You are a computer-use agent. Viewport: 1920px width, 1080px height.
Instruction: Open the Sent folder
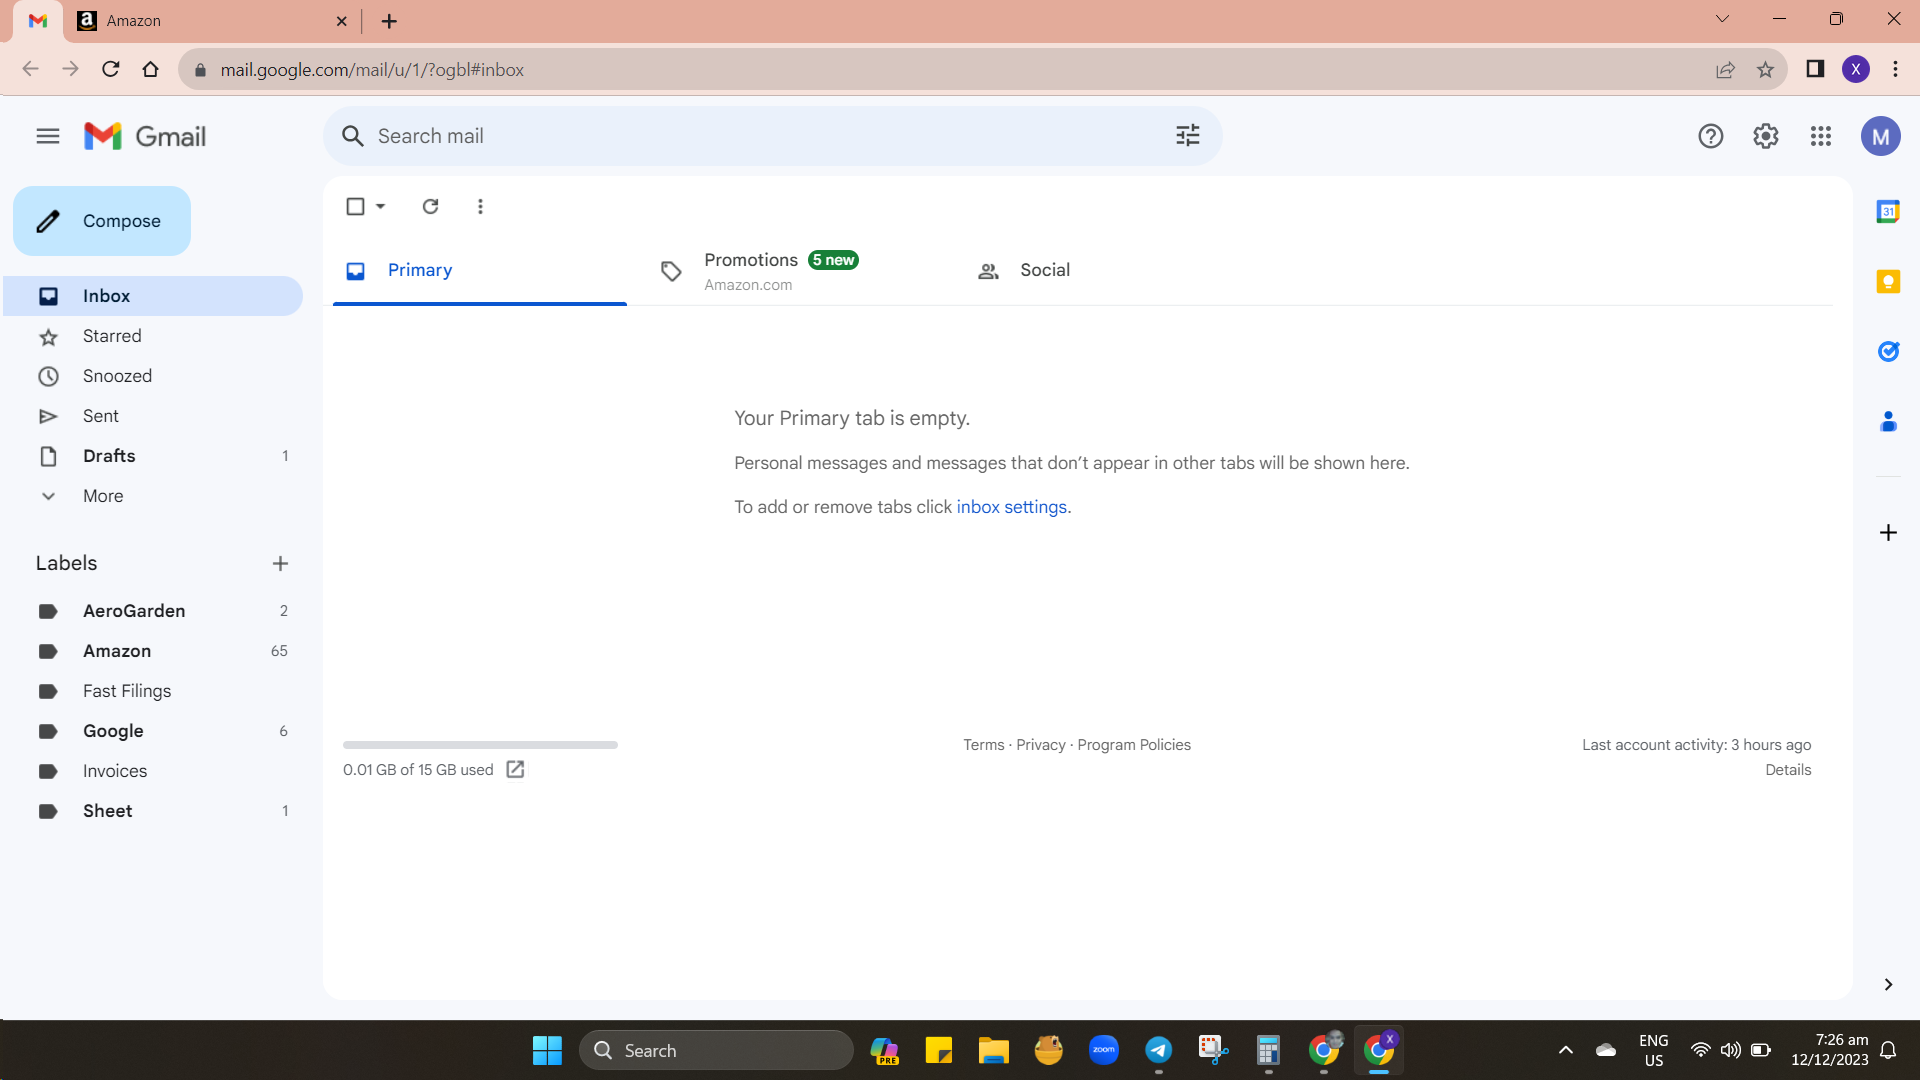pyautogui.click(x=153, y=416)
